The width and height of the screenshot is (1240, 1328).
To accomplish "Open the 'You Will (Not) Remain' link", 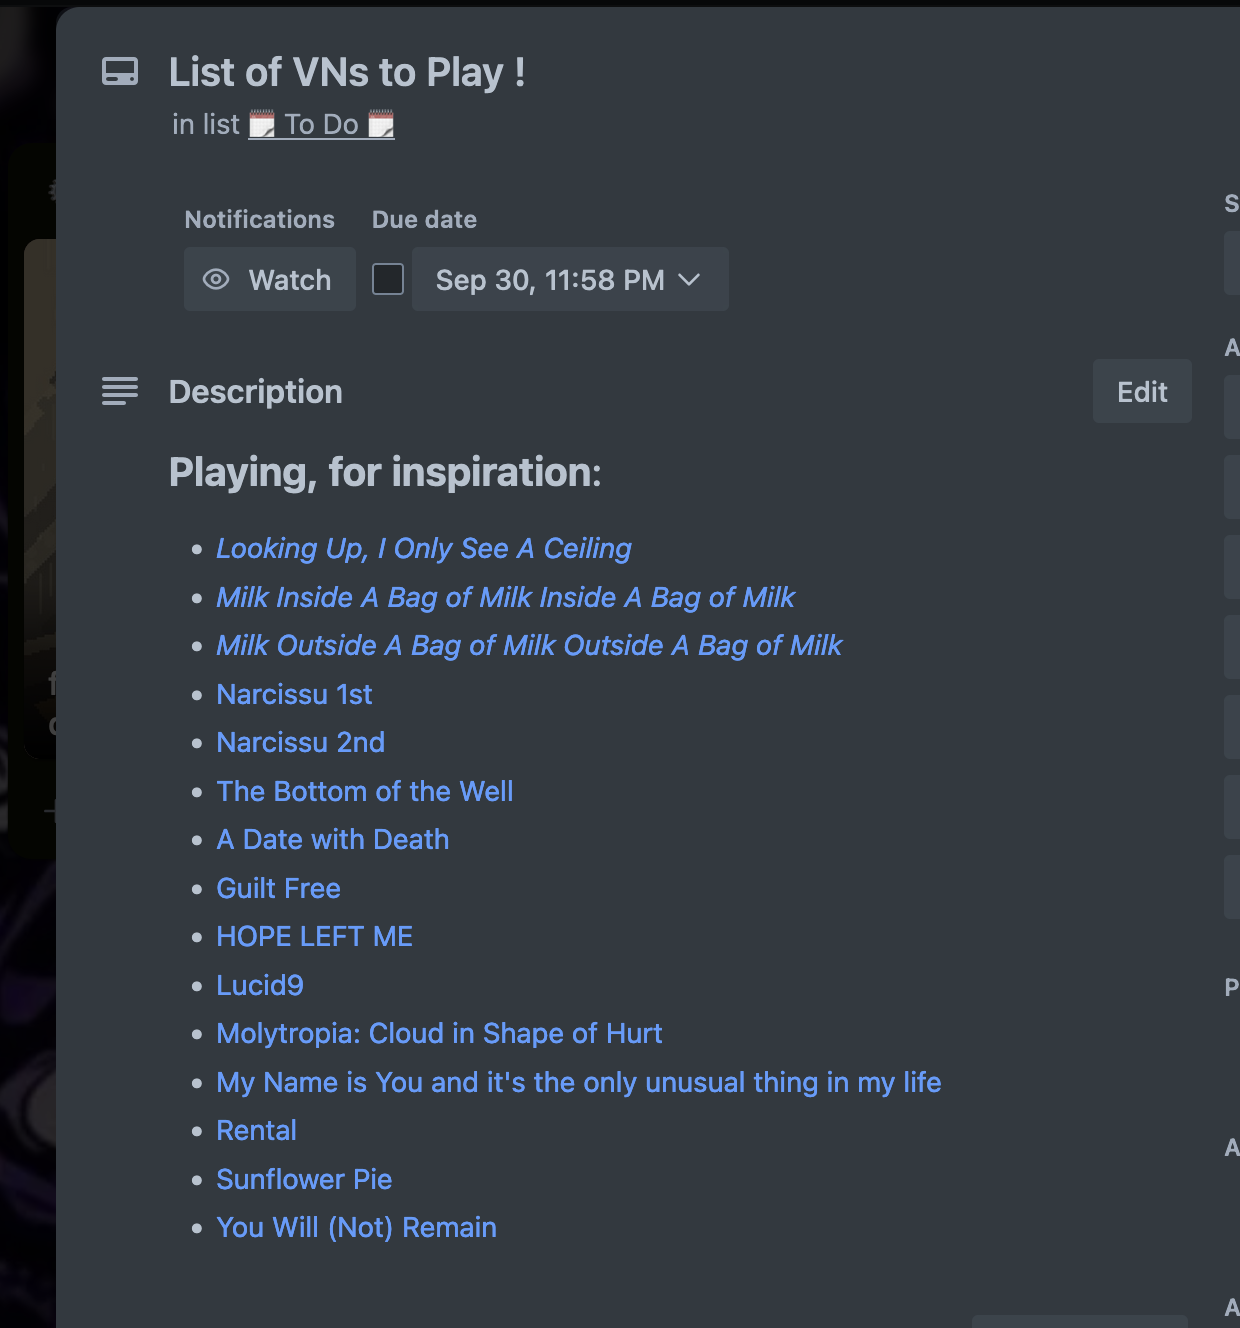I will (356, 1227).
